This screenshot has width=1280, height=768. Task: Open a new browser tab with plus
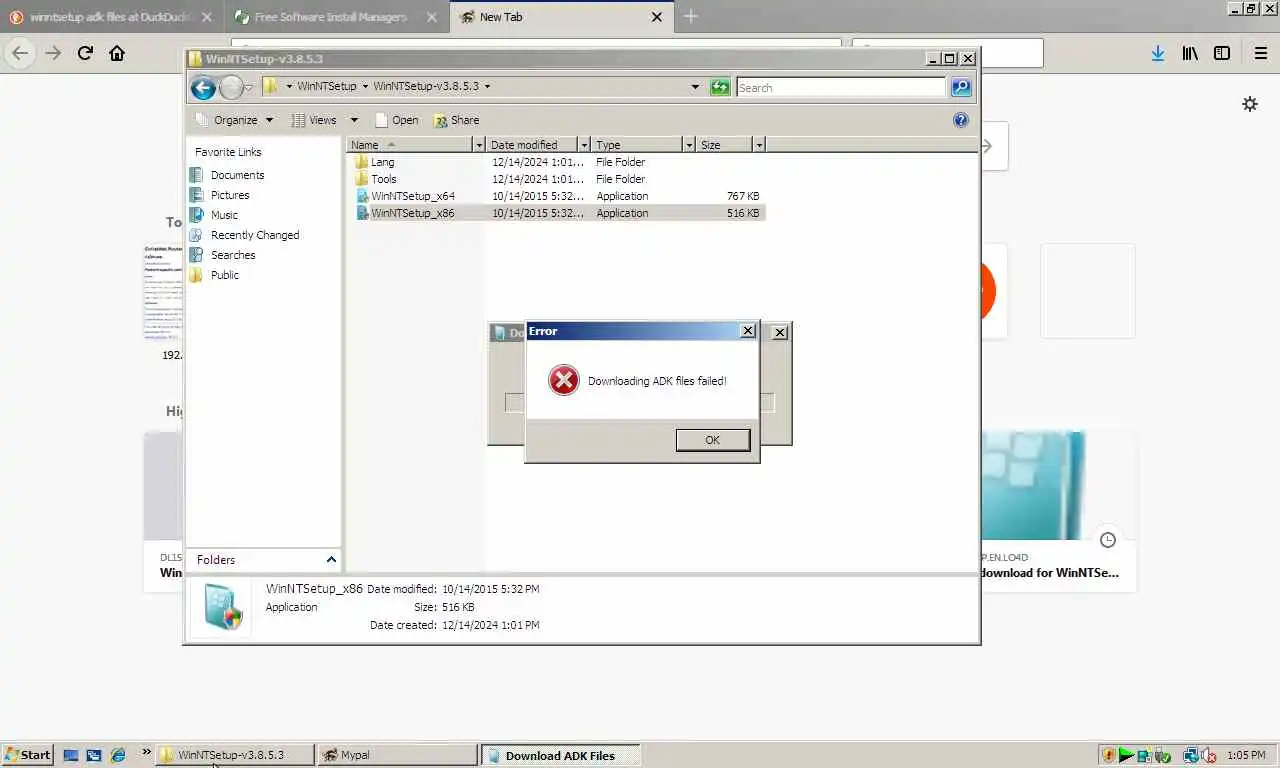pyautogui.click(x=690, y=16)
